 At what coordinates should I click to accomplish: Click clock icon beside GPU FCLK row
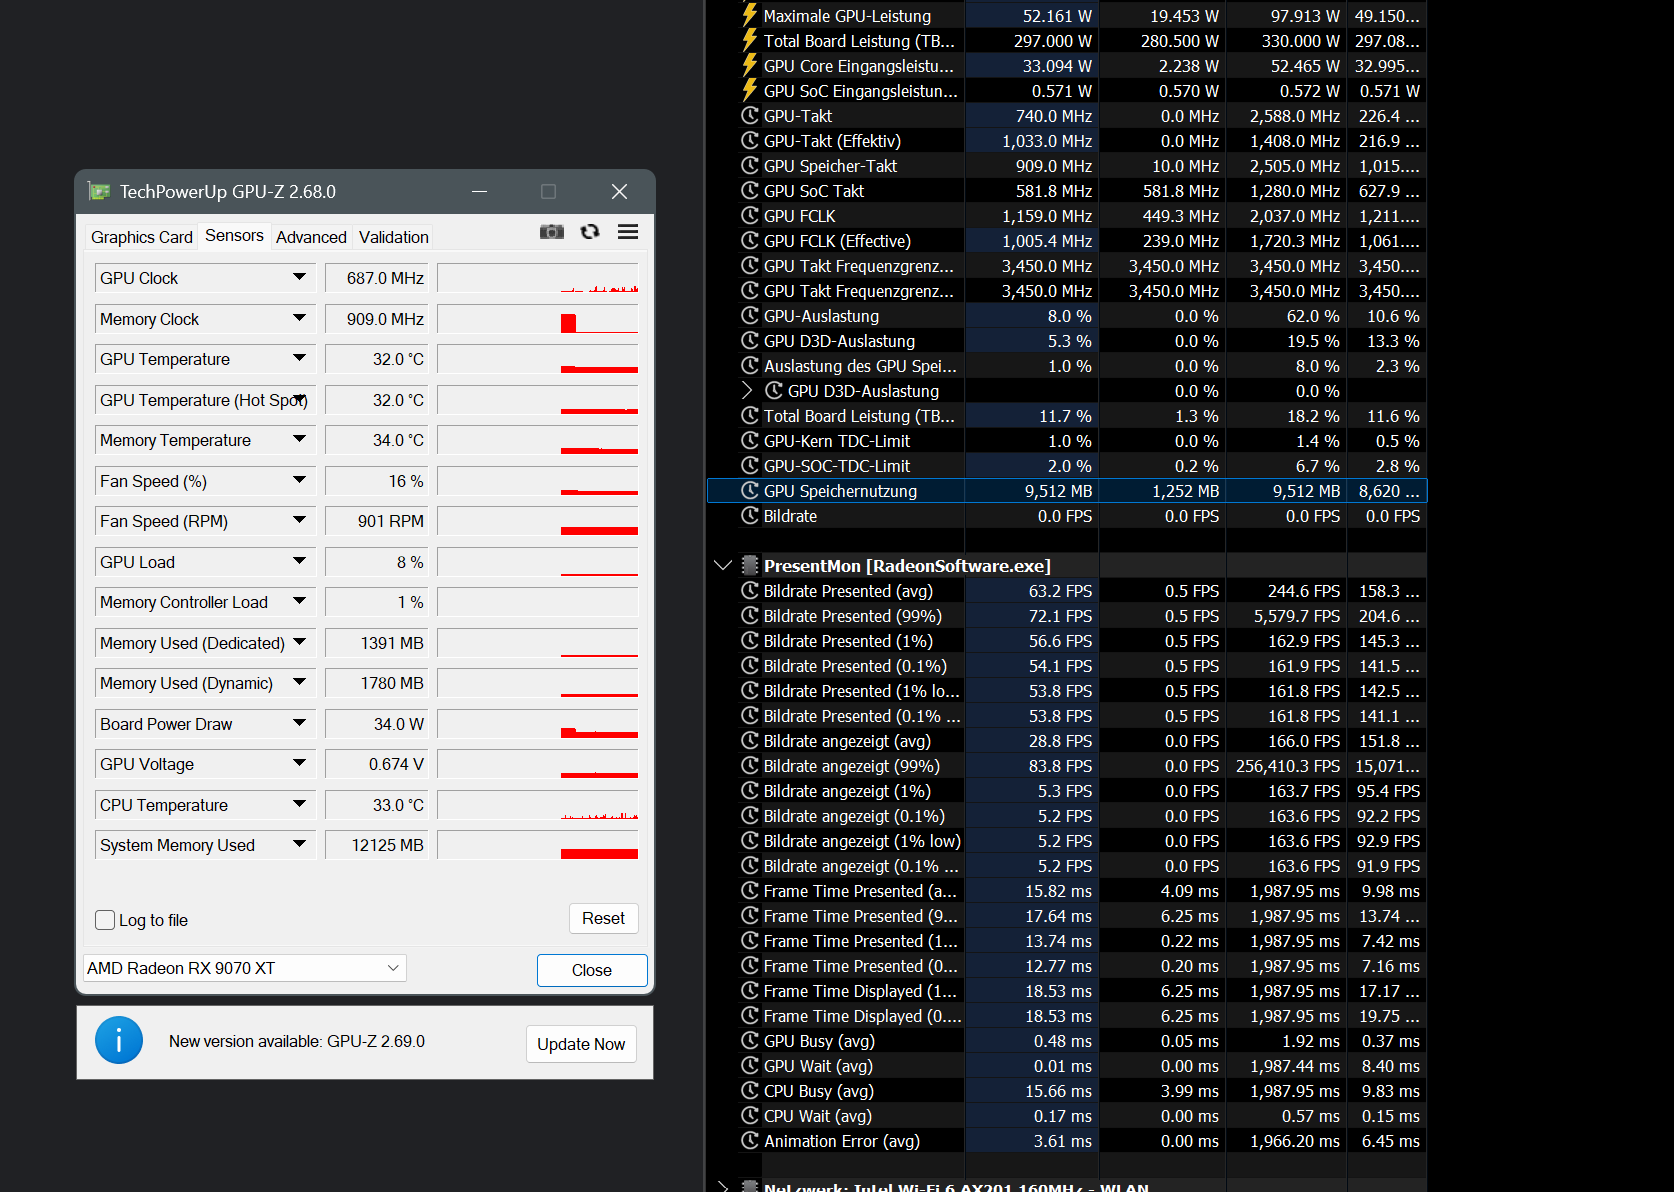click(750, 215)
